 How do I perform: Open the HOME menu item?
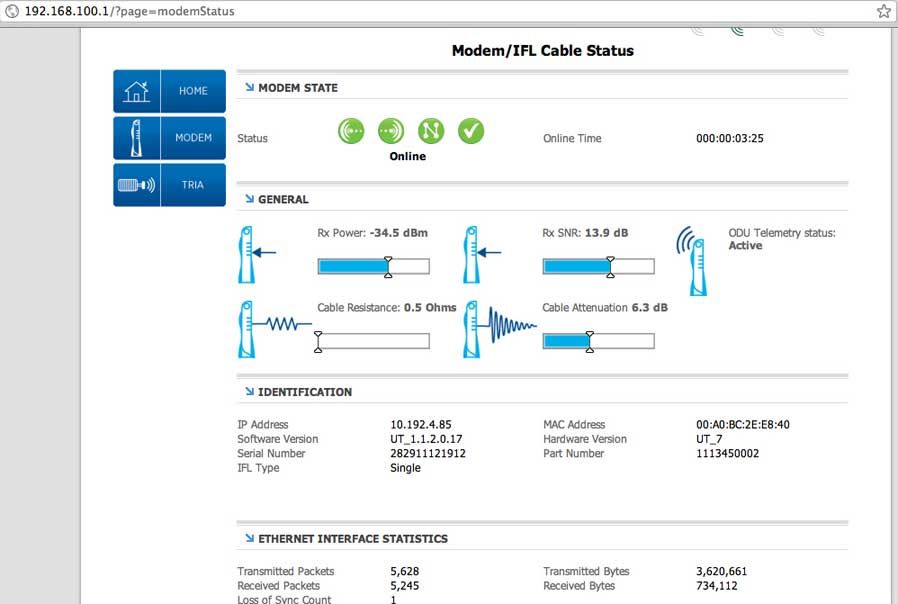pyautogui.click(x=194, y=91)
